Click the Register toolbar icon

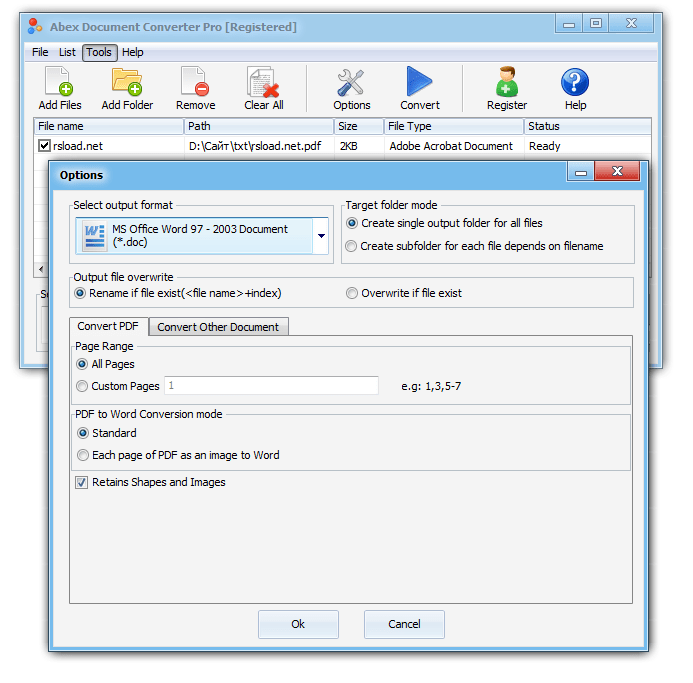(x=506, y=88)
